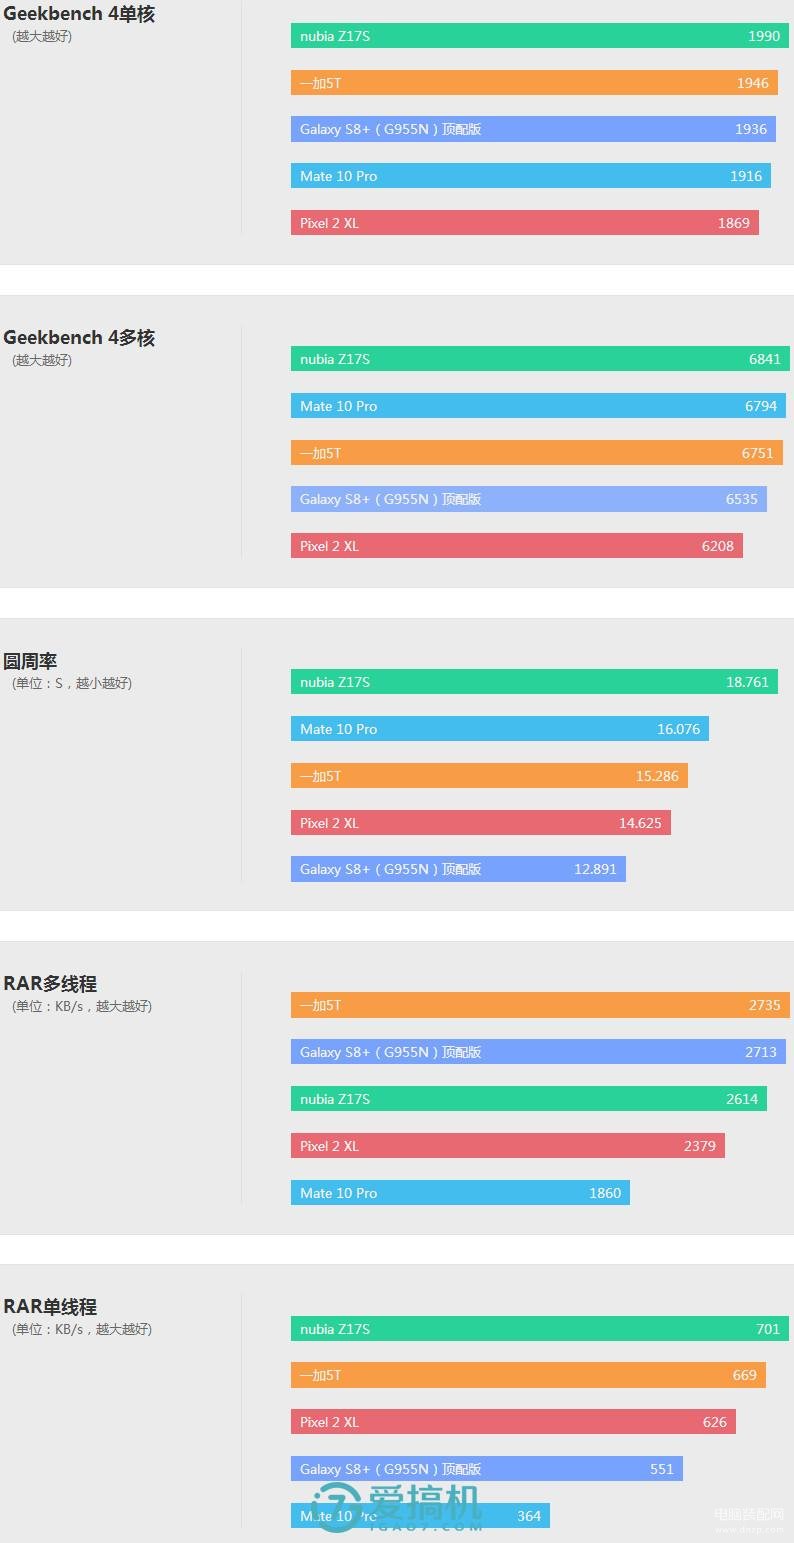This screenshot has height=1543, width=794.
Task: Select Galaxy S8+ bar showing 12.891
Action: (x=458, y=869)
